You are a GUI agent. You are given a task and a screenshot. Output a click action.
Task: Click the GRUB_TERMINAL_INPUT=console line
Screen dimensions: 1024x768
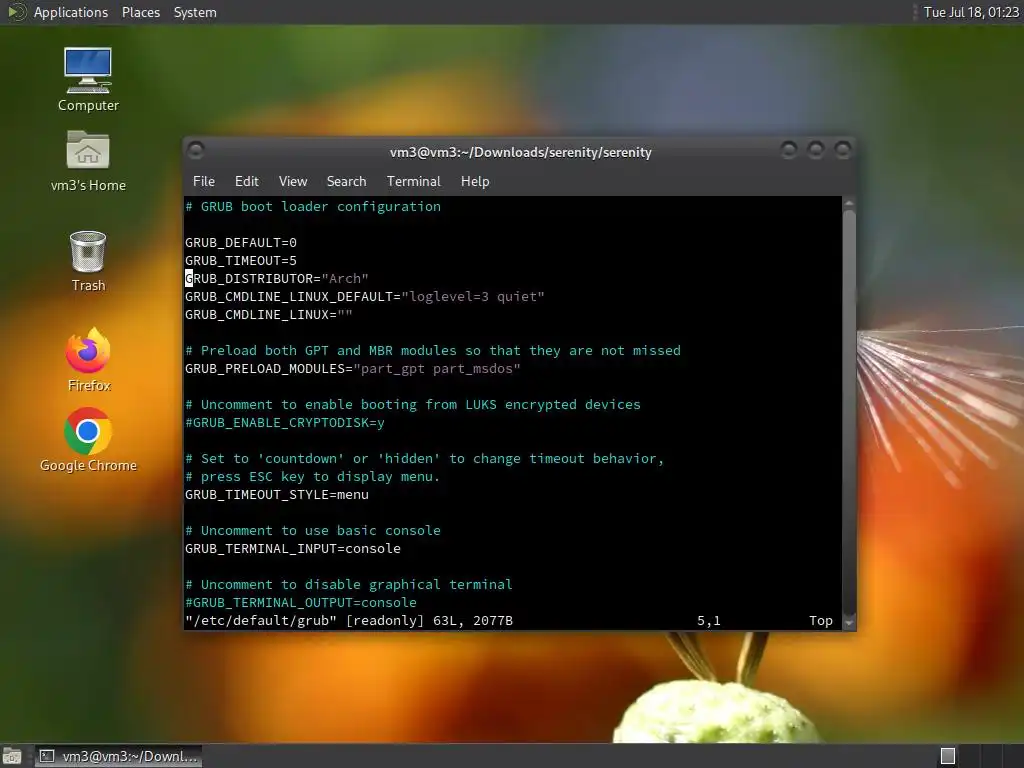pyautogui.click(x=293, y=549)
